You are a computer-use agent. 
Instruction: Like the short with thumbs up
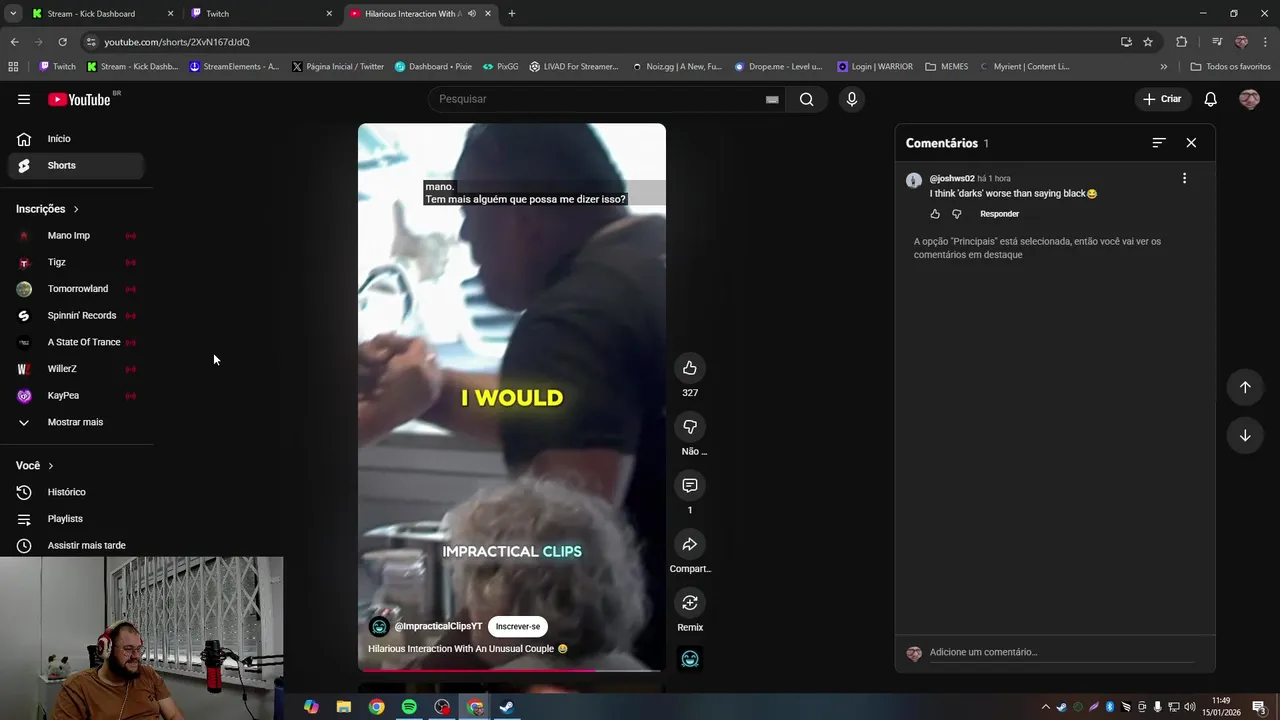pyautogui.click(x=690, y=368)
